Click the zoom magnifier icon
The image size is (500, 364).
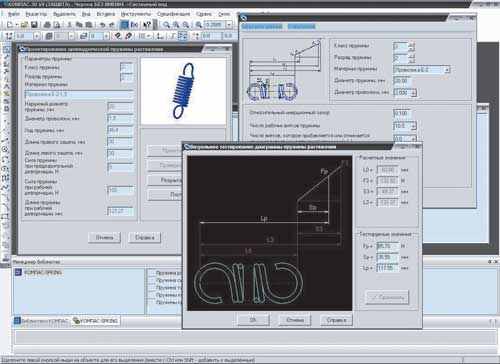tap(166, 25)
